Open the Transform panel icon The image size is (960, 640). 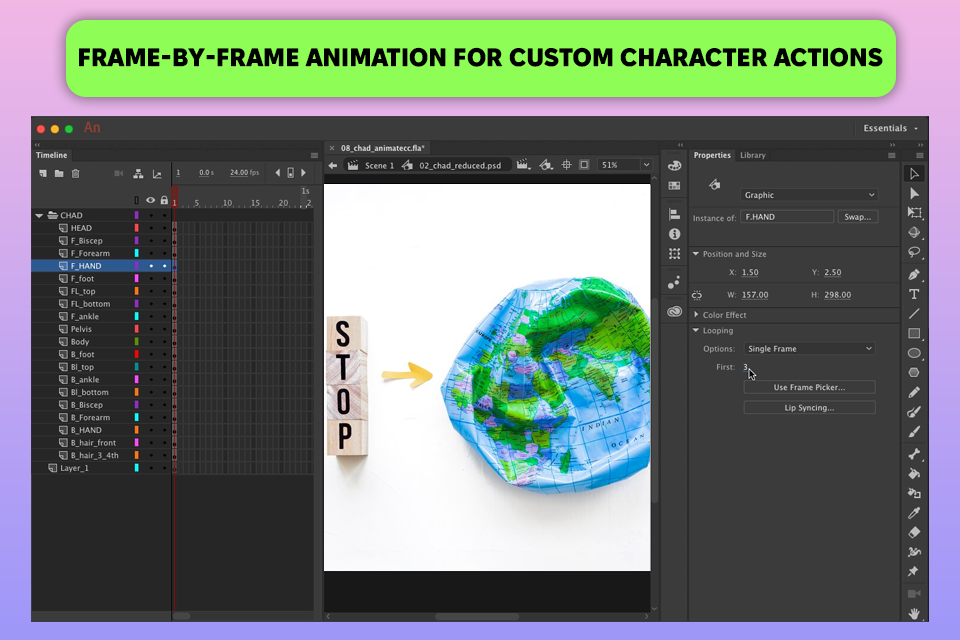[675, 254]
